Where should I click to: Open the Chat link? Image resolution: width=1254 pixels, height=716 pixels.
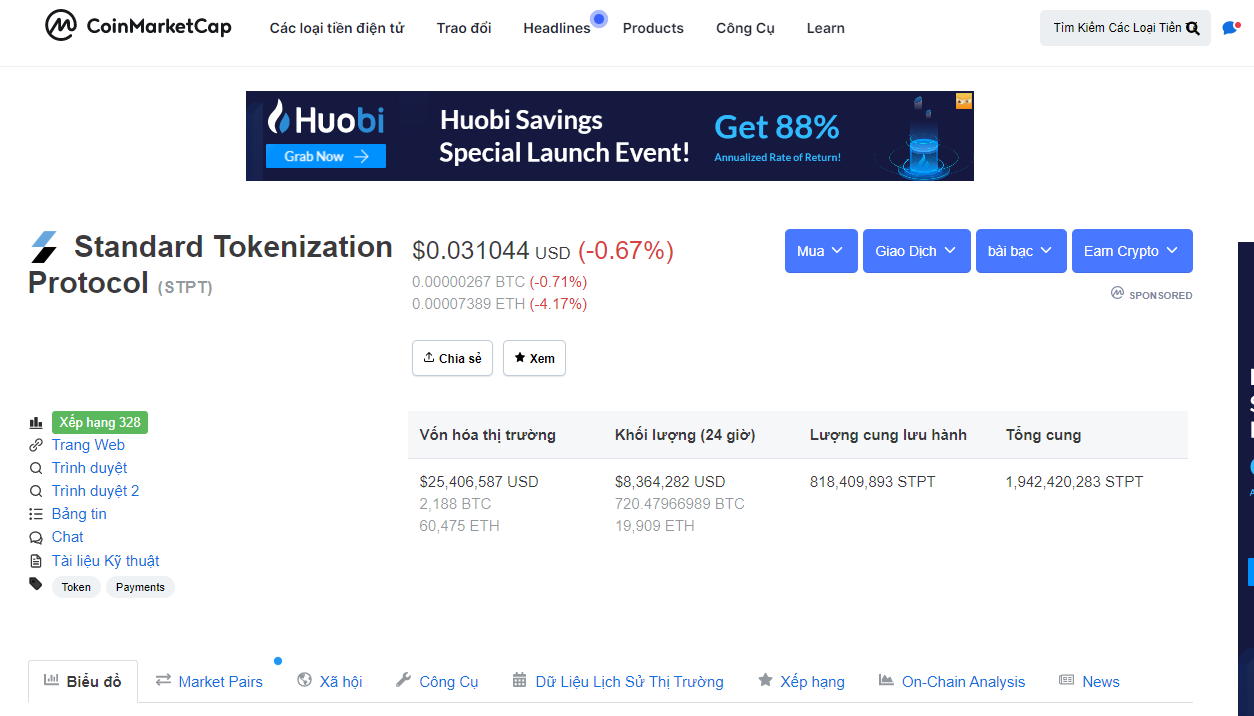point(68,537)
